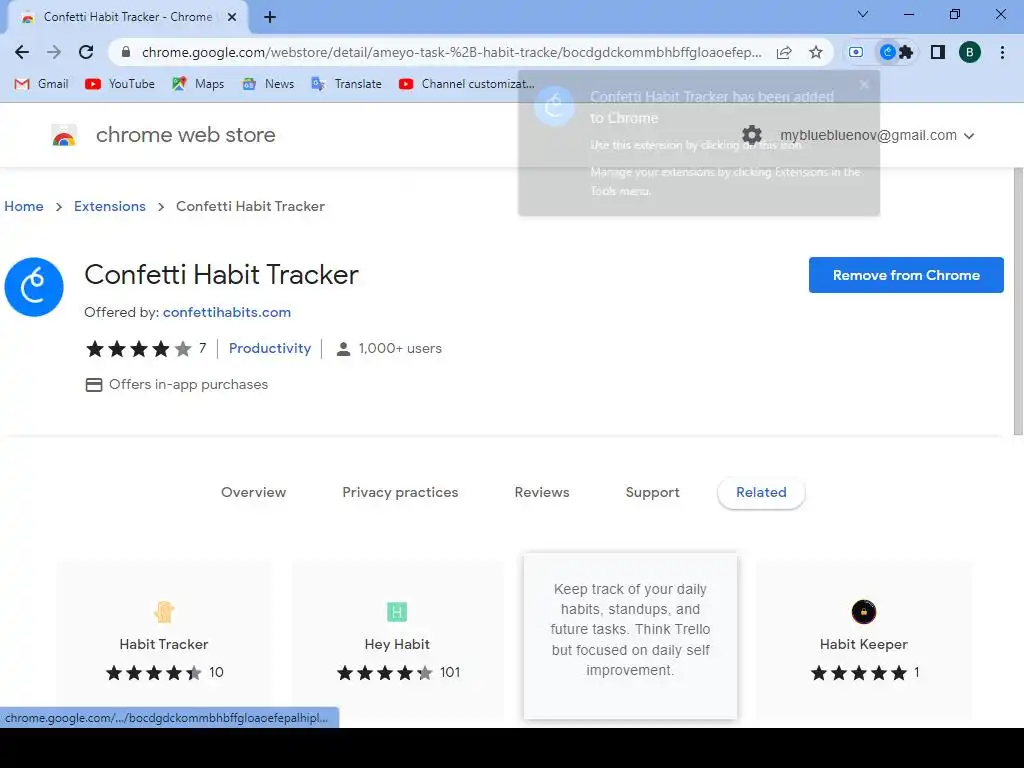
Task: Toggle the browser side panel icon
Action: point(938,52)
